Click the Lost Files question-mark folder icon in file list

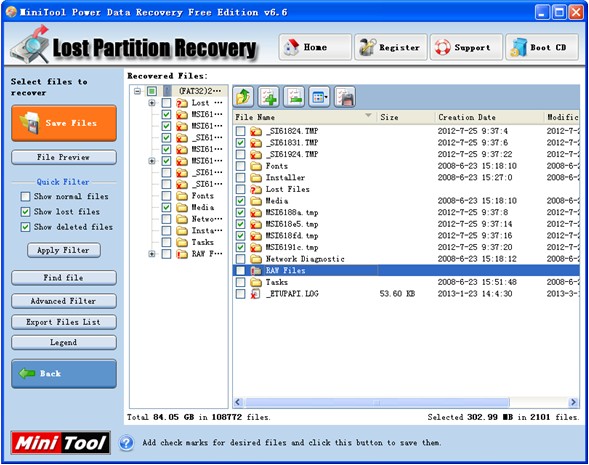[256, 189]
